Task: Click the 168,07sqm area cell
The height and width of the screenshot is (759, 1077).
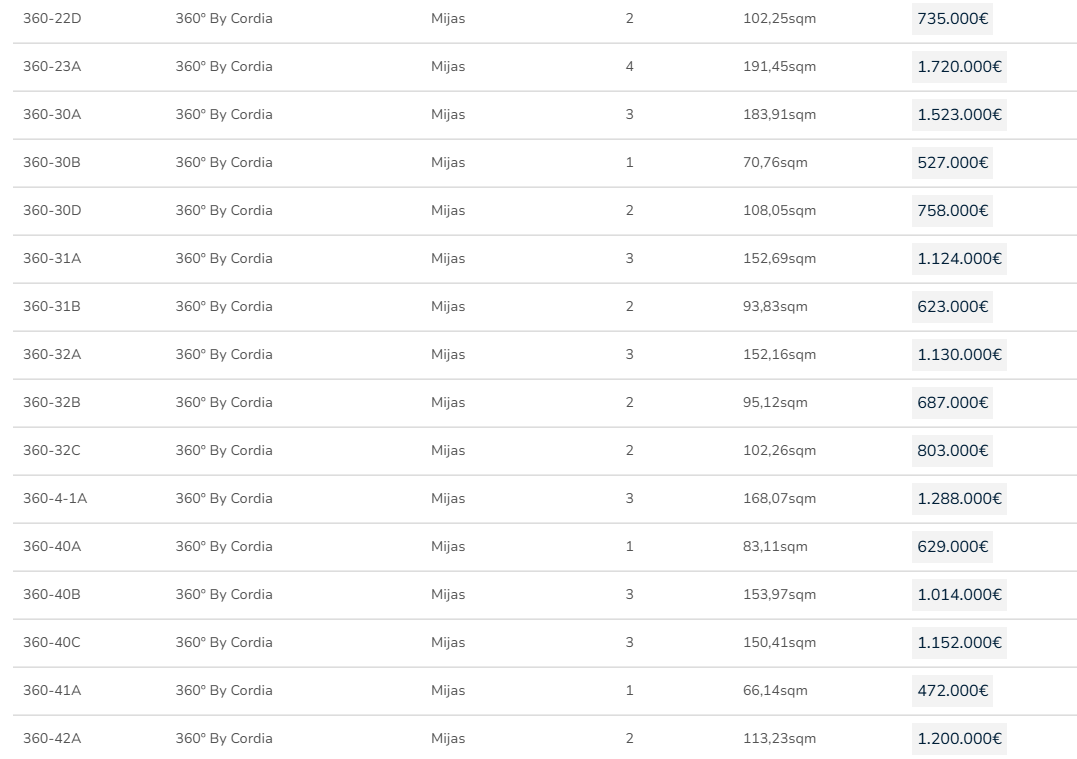Action: (x=779, y=499)
